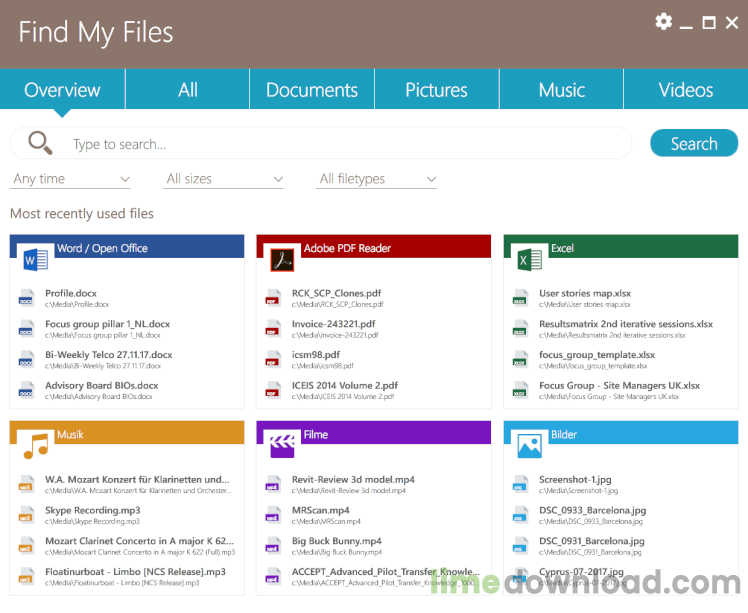Click the Bilder picture icon
The width and height of the screenshot is (748, 613).
pos(528,446)
